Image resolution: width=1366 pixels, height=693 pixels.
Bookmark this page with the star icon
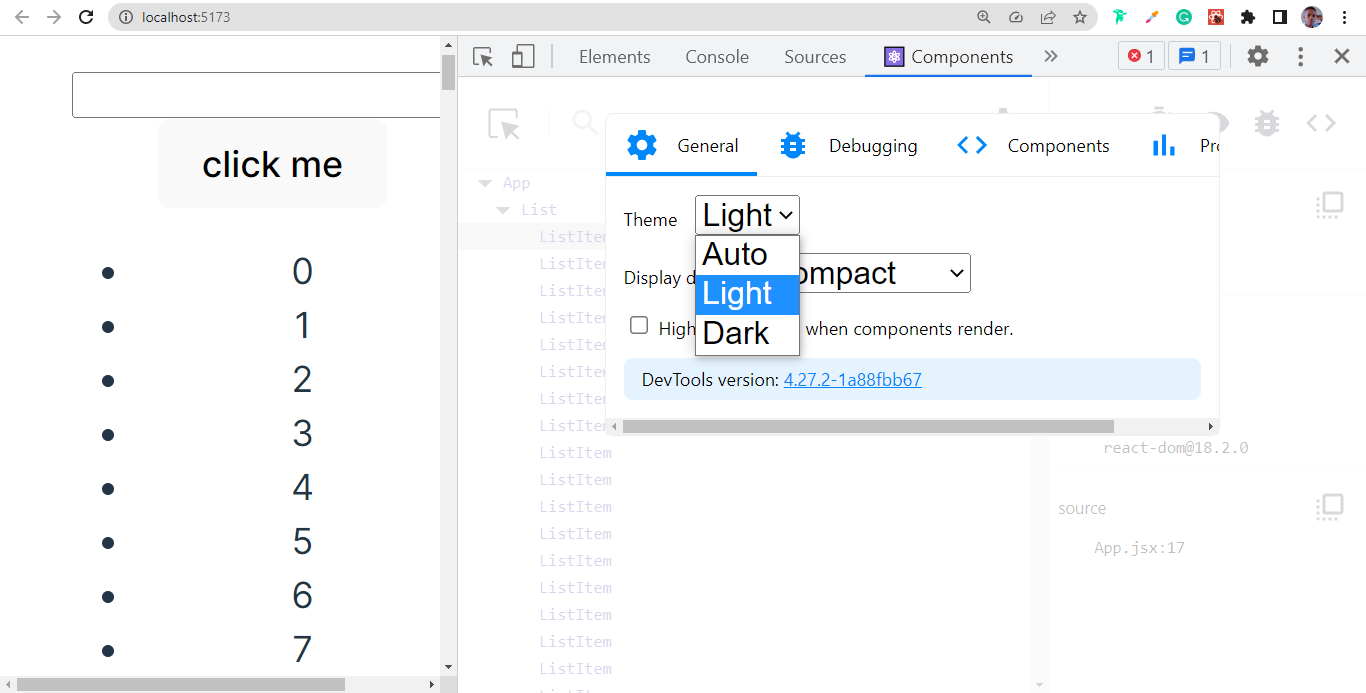pos(1080,17)
